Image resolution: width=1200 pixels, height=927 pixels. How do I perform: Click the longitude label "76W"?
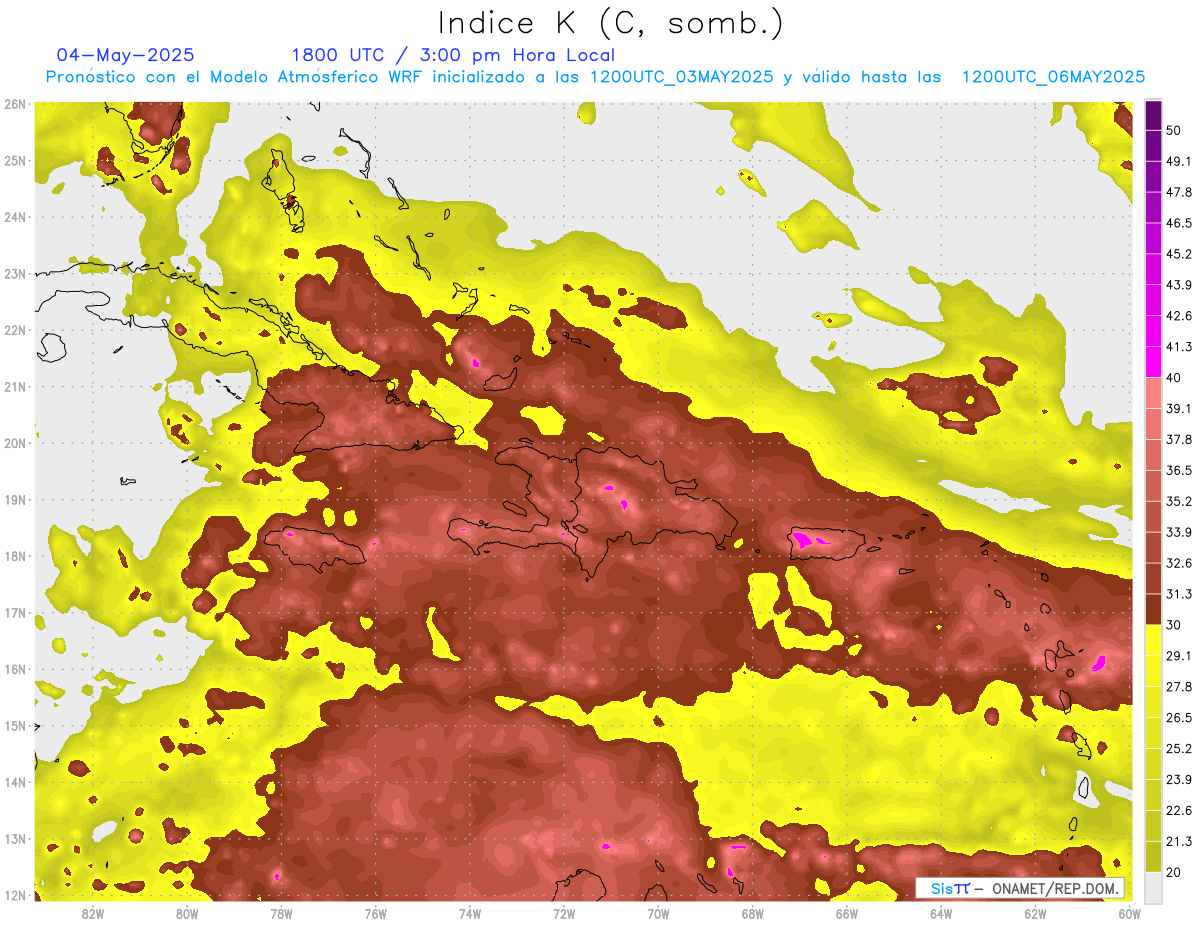(x=376, y=914)
